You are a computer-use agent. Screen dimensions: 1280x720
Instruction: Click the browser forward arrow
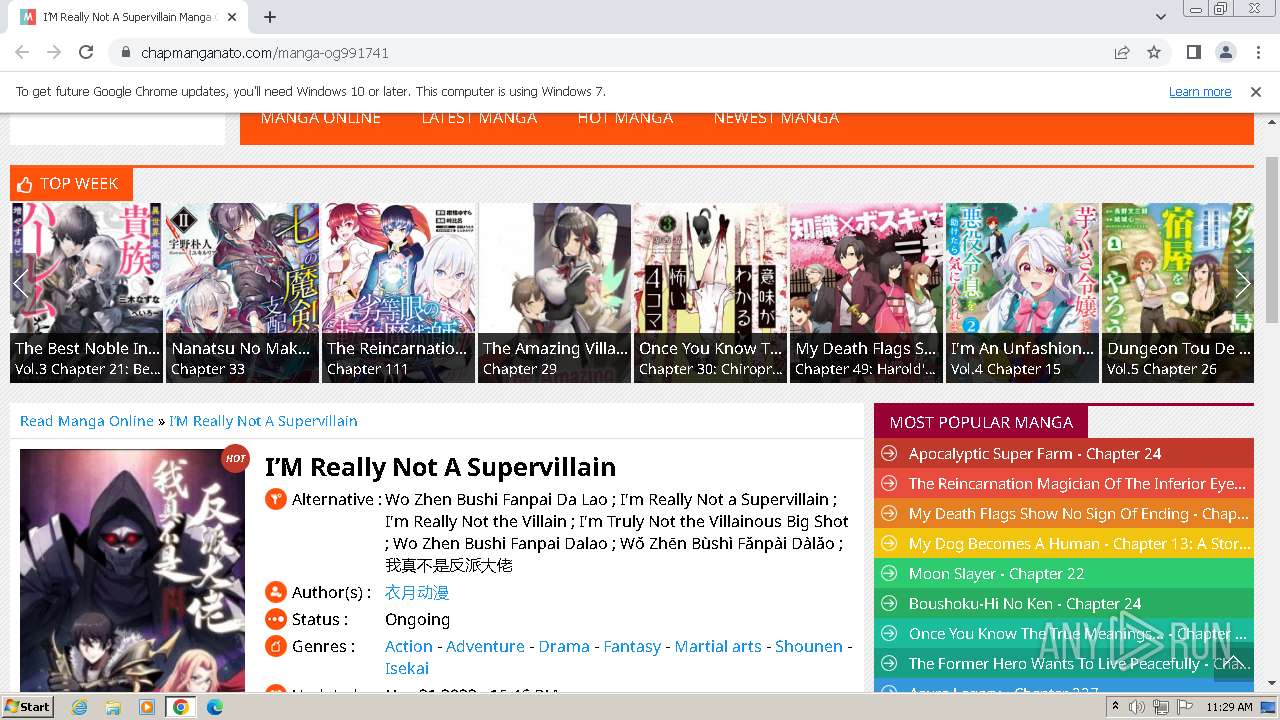pos(54,52)
